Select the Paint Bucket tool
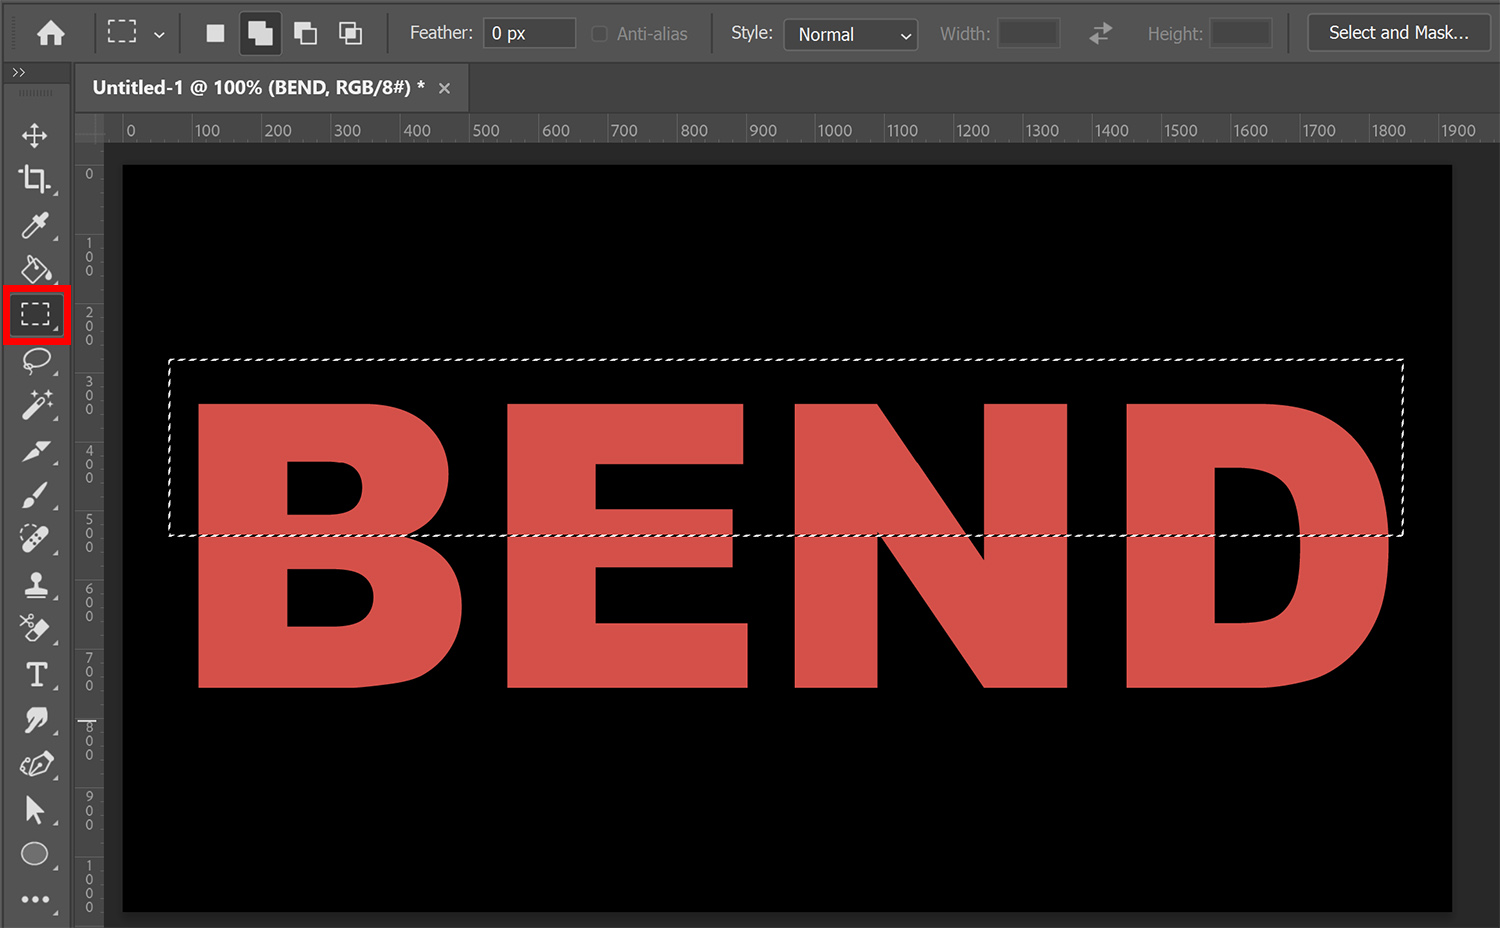The width and height of the screenshot is (1500, 928). click(x=36, y=270)
